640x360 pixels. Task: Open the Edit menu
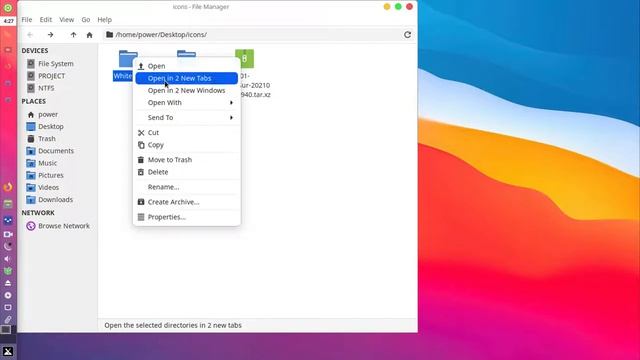coord(46,20)
